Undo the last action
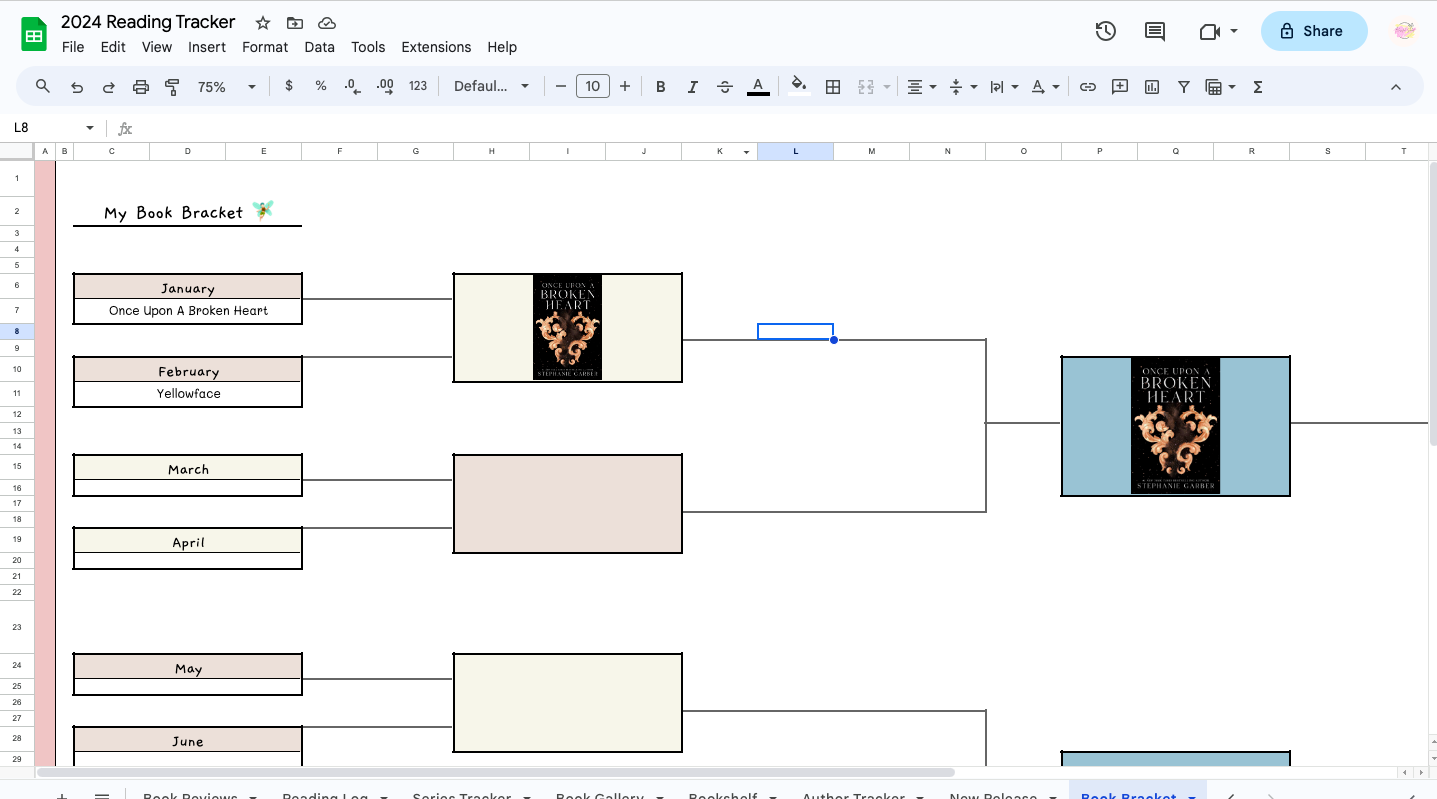The image size is (1437, 799). [77, 87]
